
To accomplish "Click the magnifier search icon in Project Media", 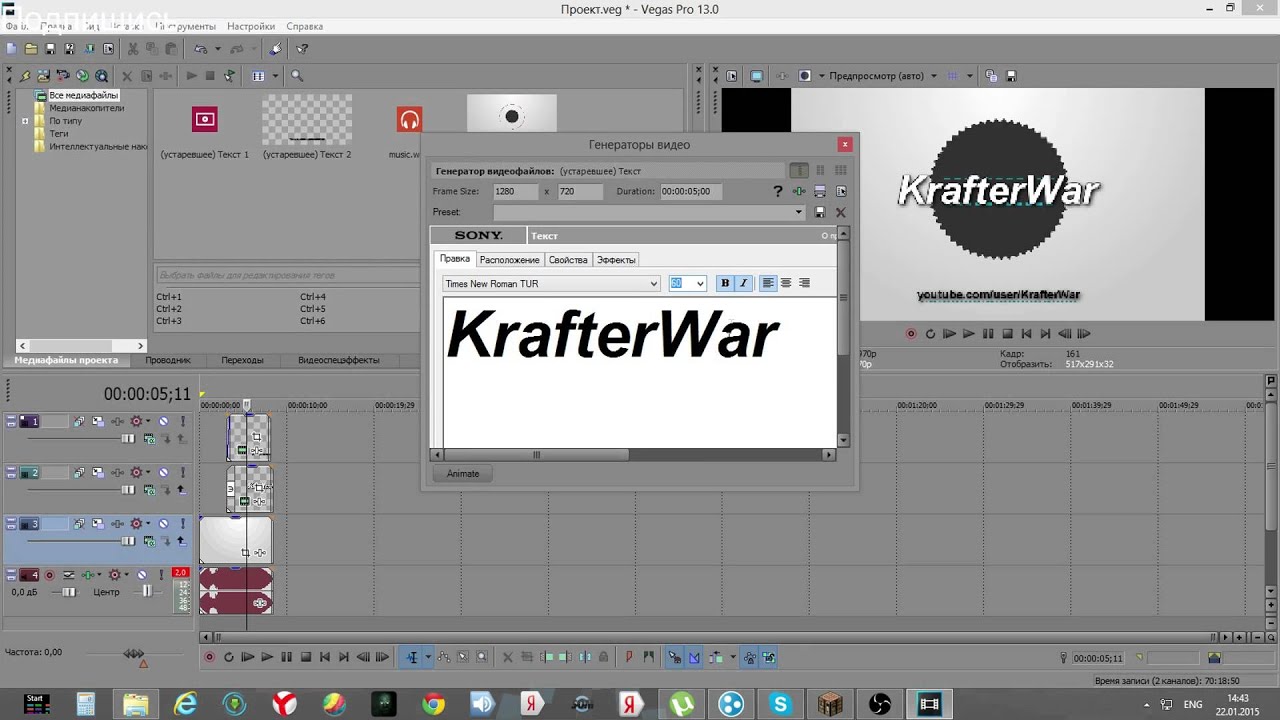I will tap(296, 75).
